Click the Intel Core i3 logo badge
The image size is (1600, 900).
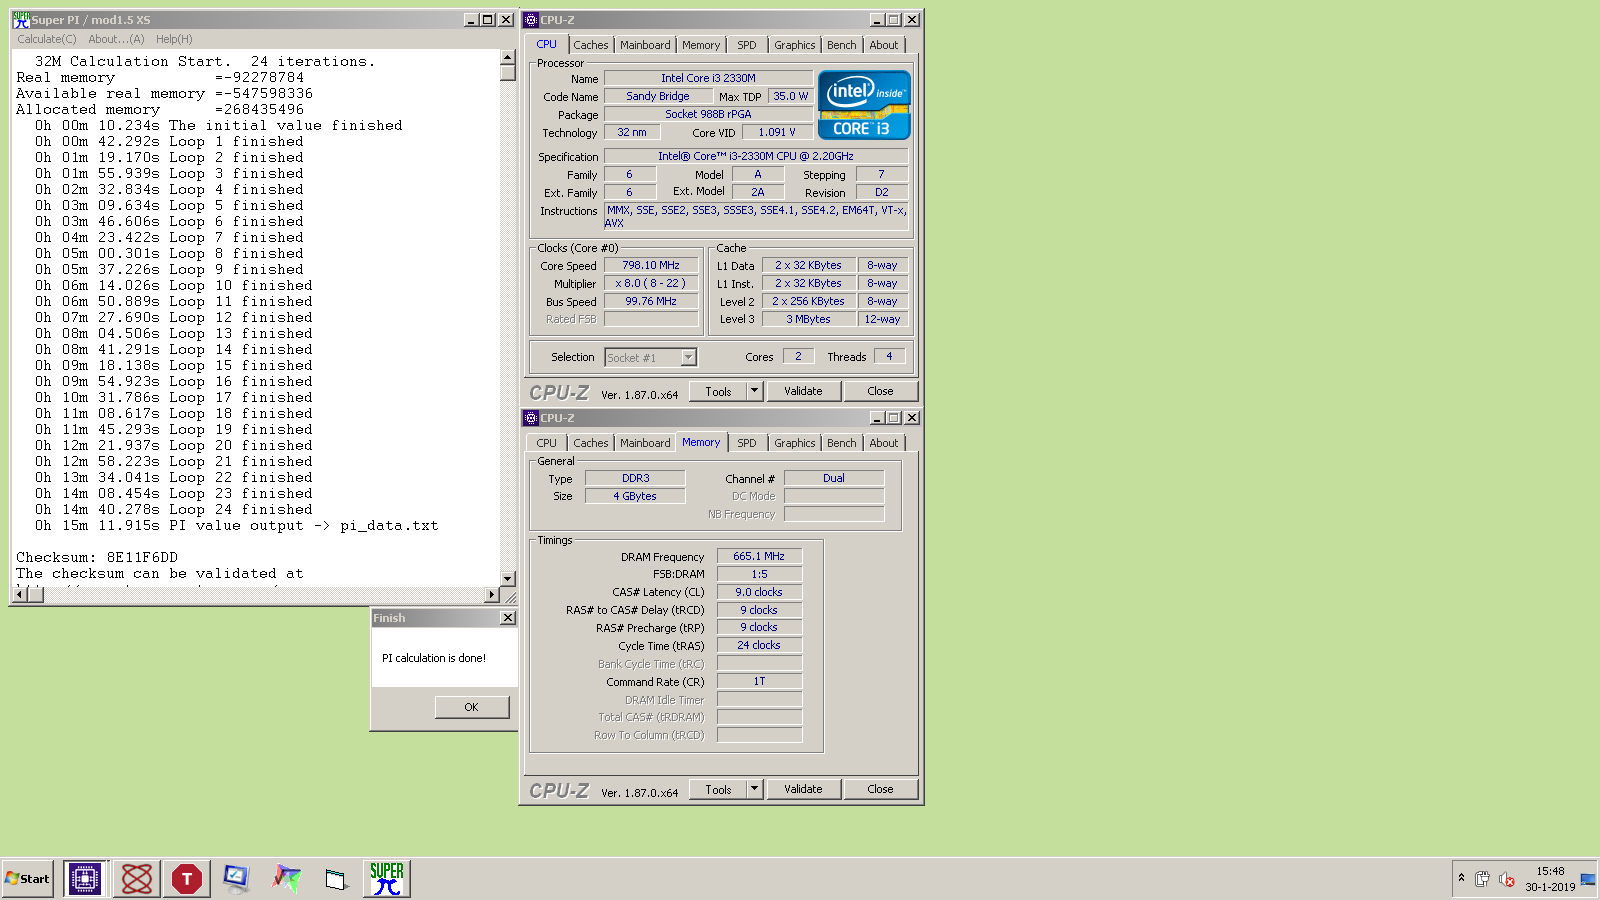(x=864, y=104)
